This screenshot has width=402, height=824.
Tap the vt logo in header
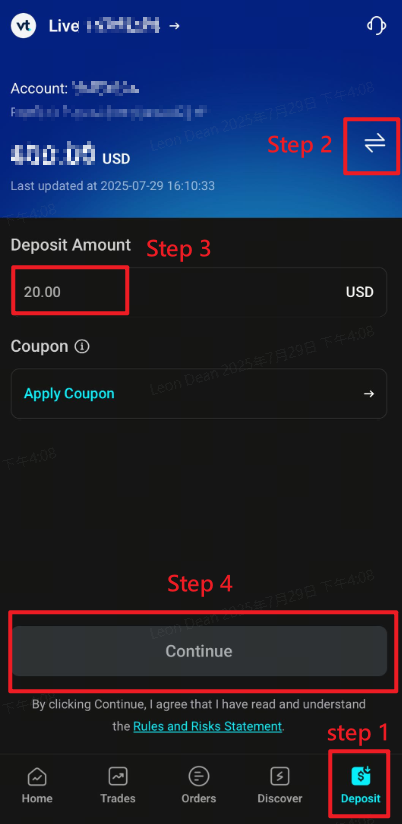pyautogui.click(x=23, y=26)
